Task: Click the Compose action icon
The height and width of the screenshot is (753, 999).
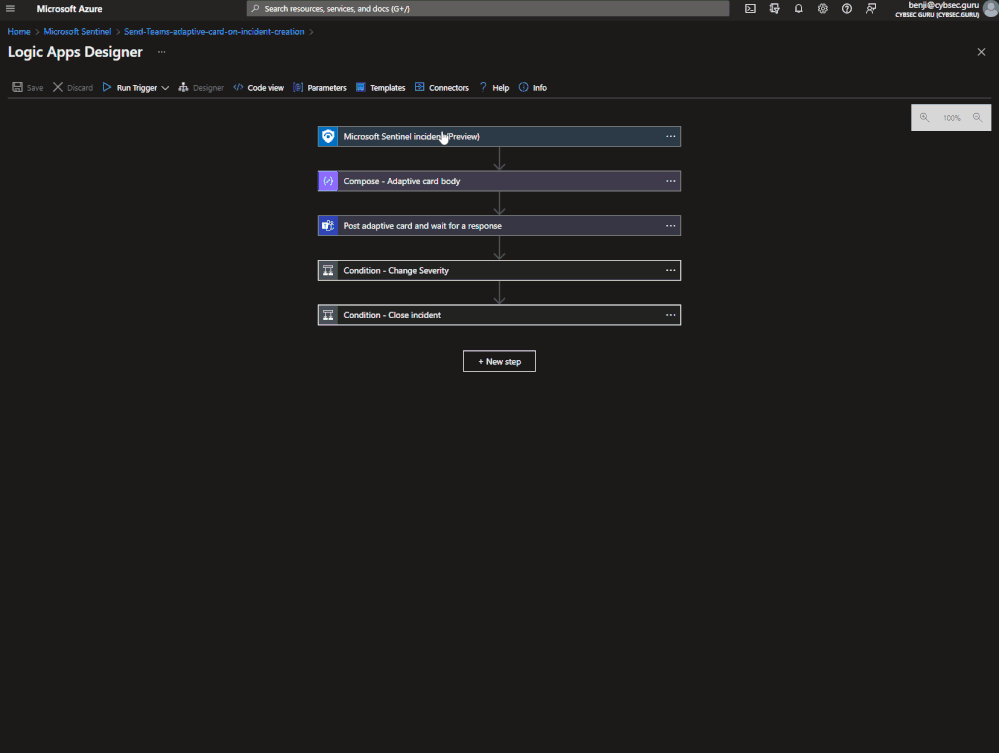Action: coord(328,181)
